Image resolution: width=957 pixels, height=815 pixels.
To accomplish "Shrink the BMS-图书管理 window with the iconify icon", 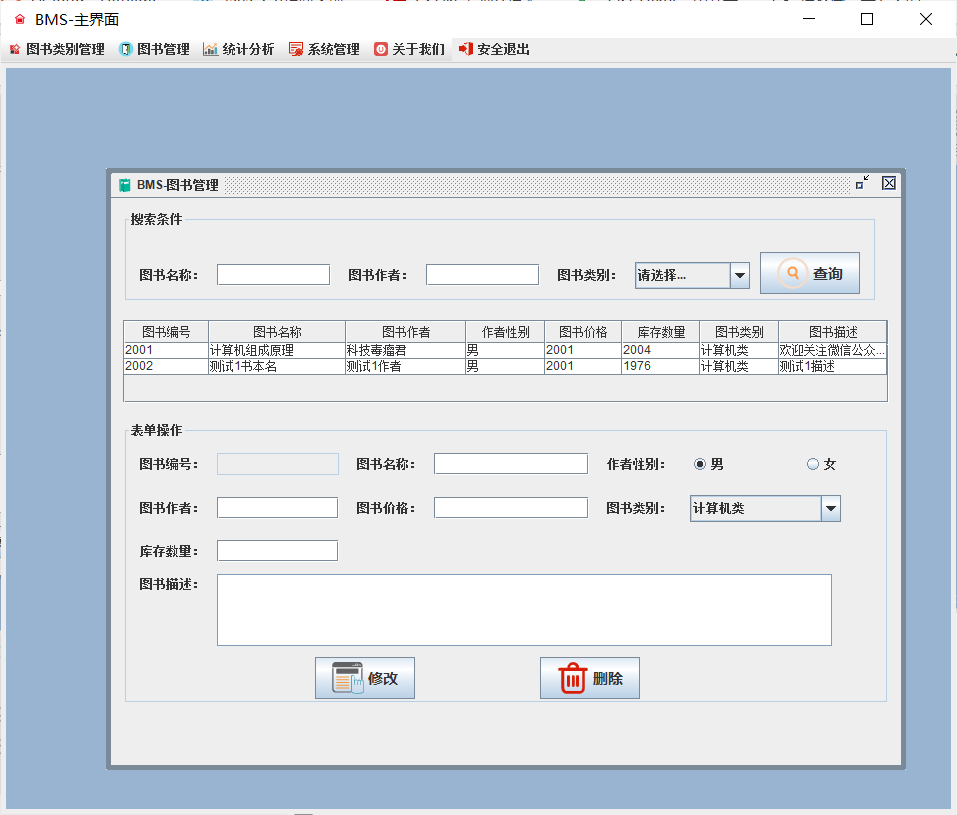I will pos(862,183).
